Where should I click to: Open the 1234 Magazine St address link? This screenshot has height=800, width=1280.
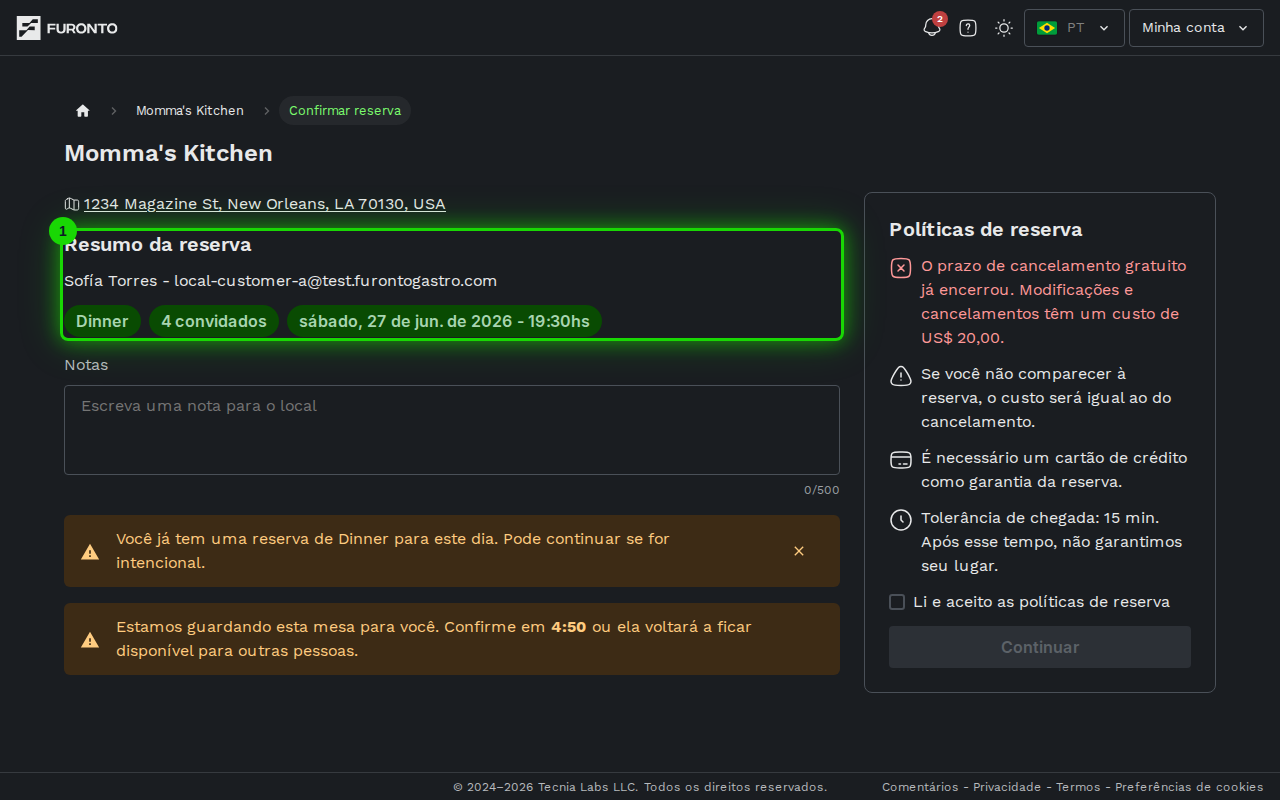pyautogui.click(x=265, y=204)
